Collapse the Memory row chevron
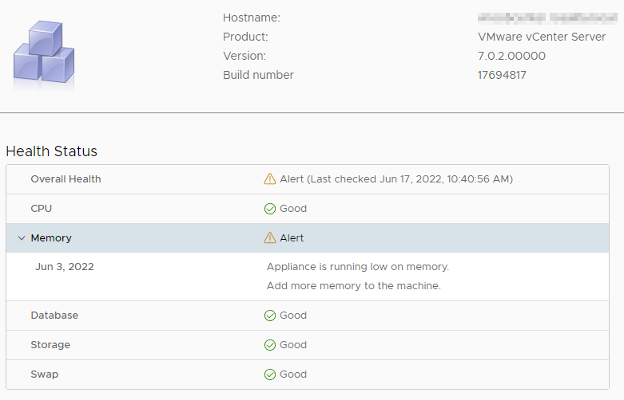 [x=21, y=238]
